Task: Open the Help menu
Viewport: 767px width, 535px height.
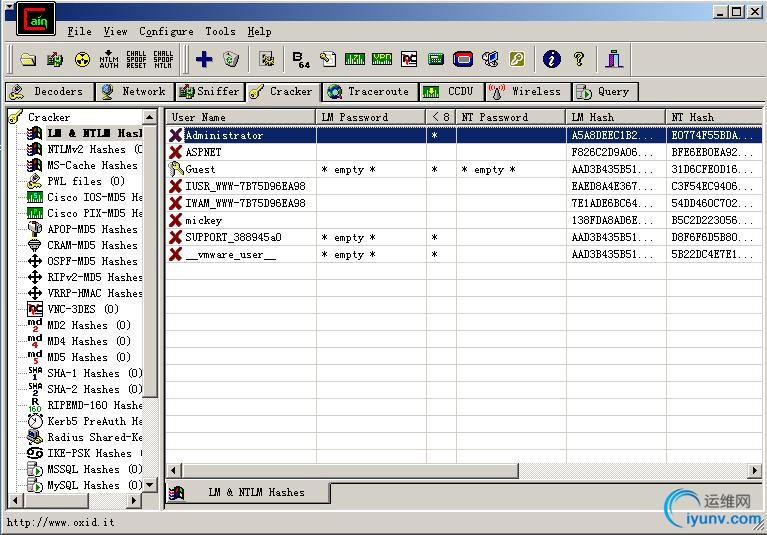Action: pos(259,31)
